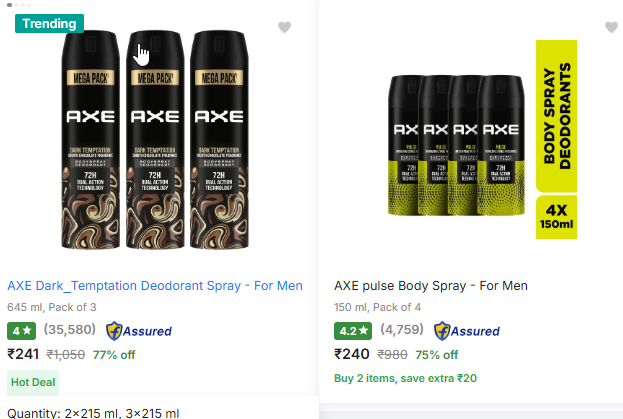Open AXE pulse Body Spray product link

(431, 286)
